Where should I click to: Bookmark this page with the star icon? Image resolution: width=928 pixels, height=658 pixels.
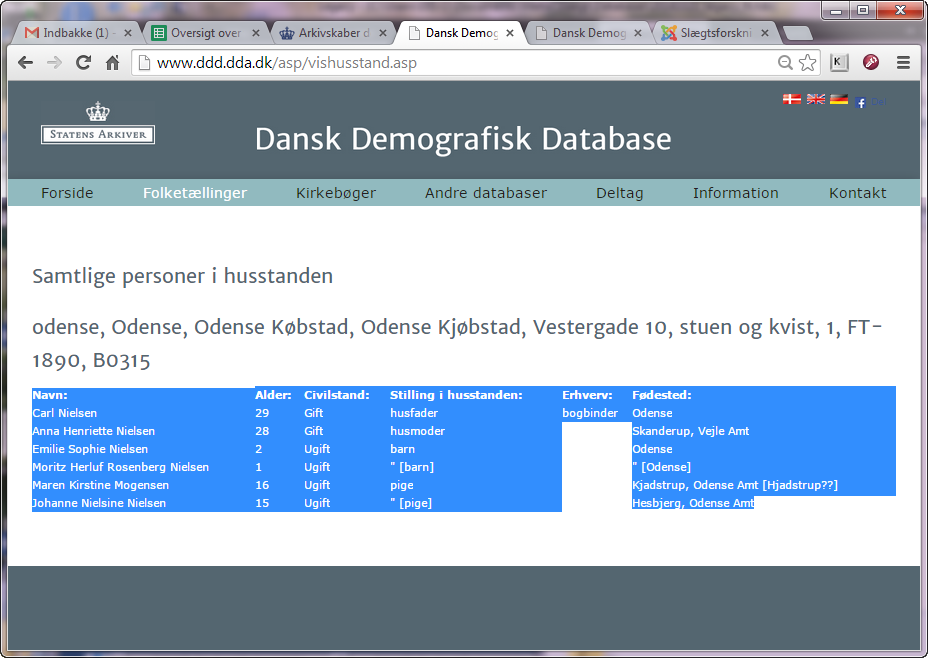pos(807,63)
